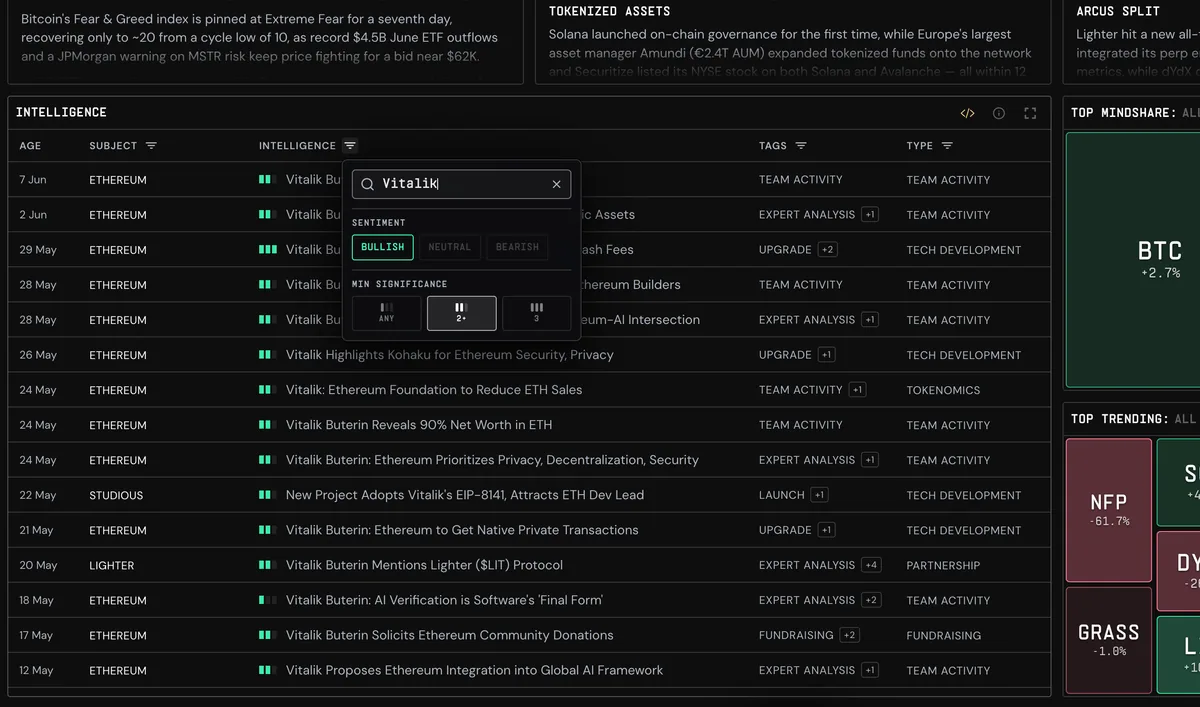Select Any minimum significance

click(x=386, y=313)
